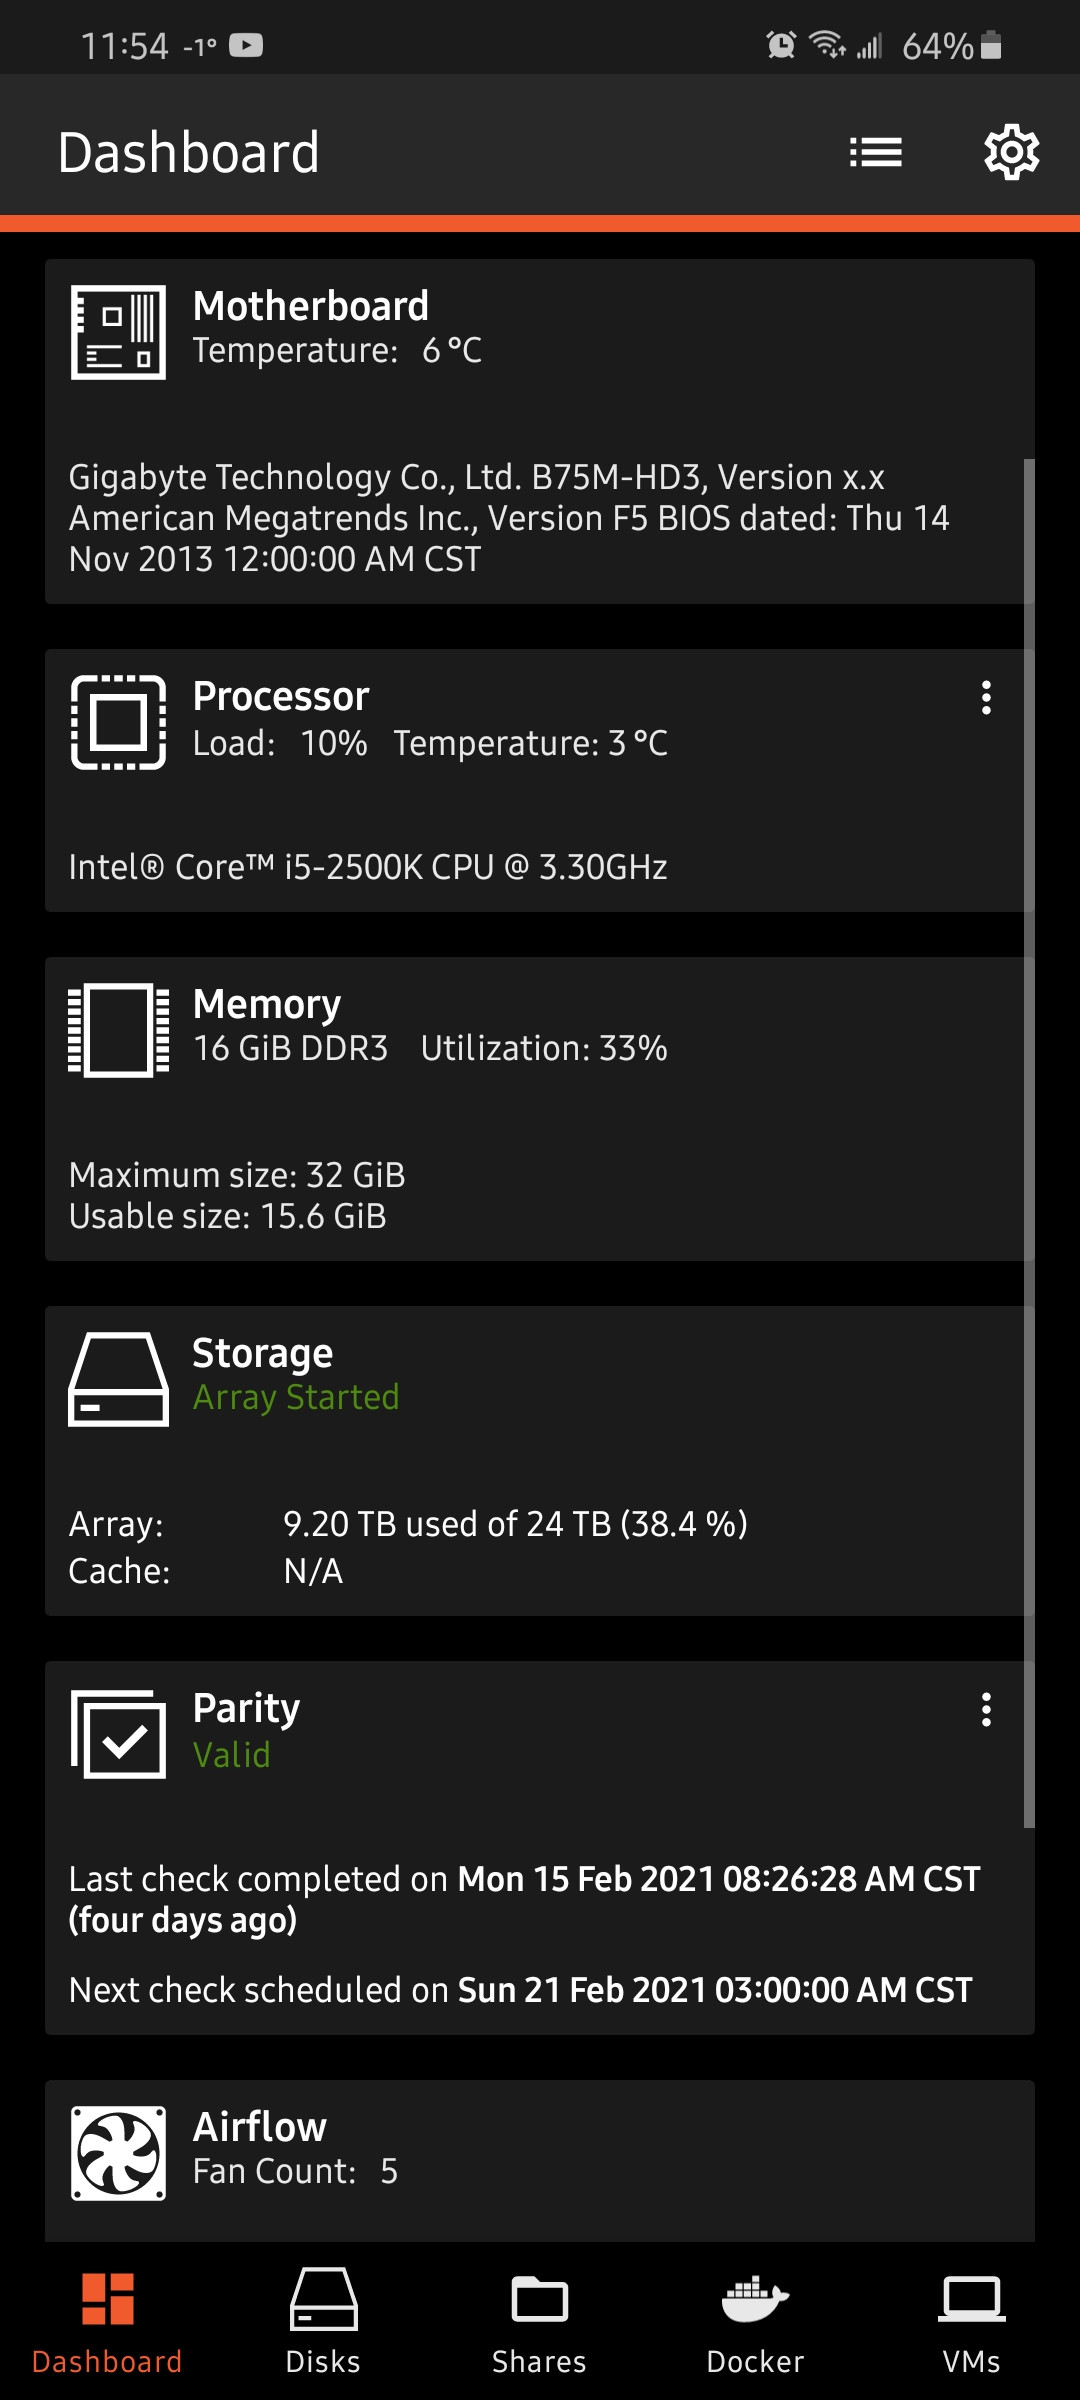Image resolution: width=1080 pixels, height=2400 pixels.
Task: Open the settings gear icon
Action: tap(1011, 152)
